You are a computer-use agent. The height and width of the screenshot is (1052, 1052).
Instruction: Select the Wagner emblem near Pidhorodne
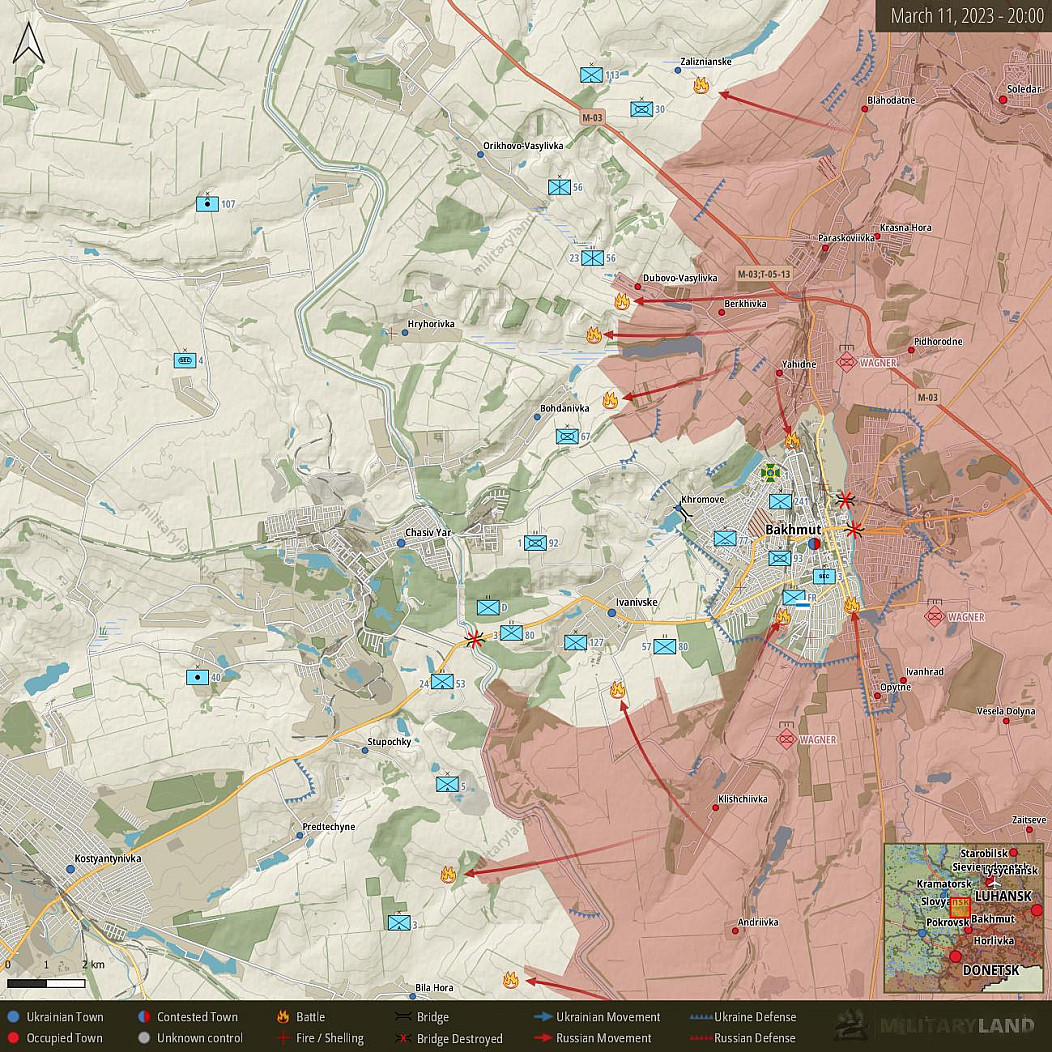tap(847, 361)
